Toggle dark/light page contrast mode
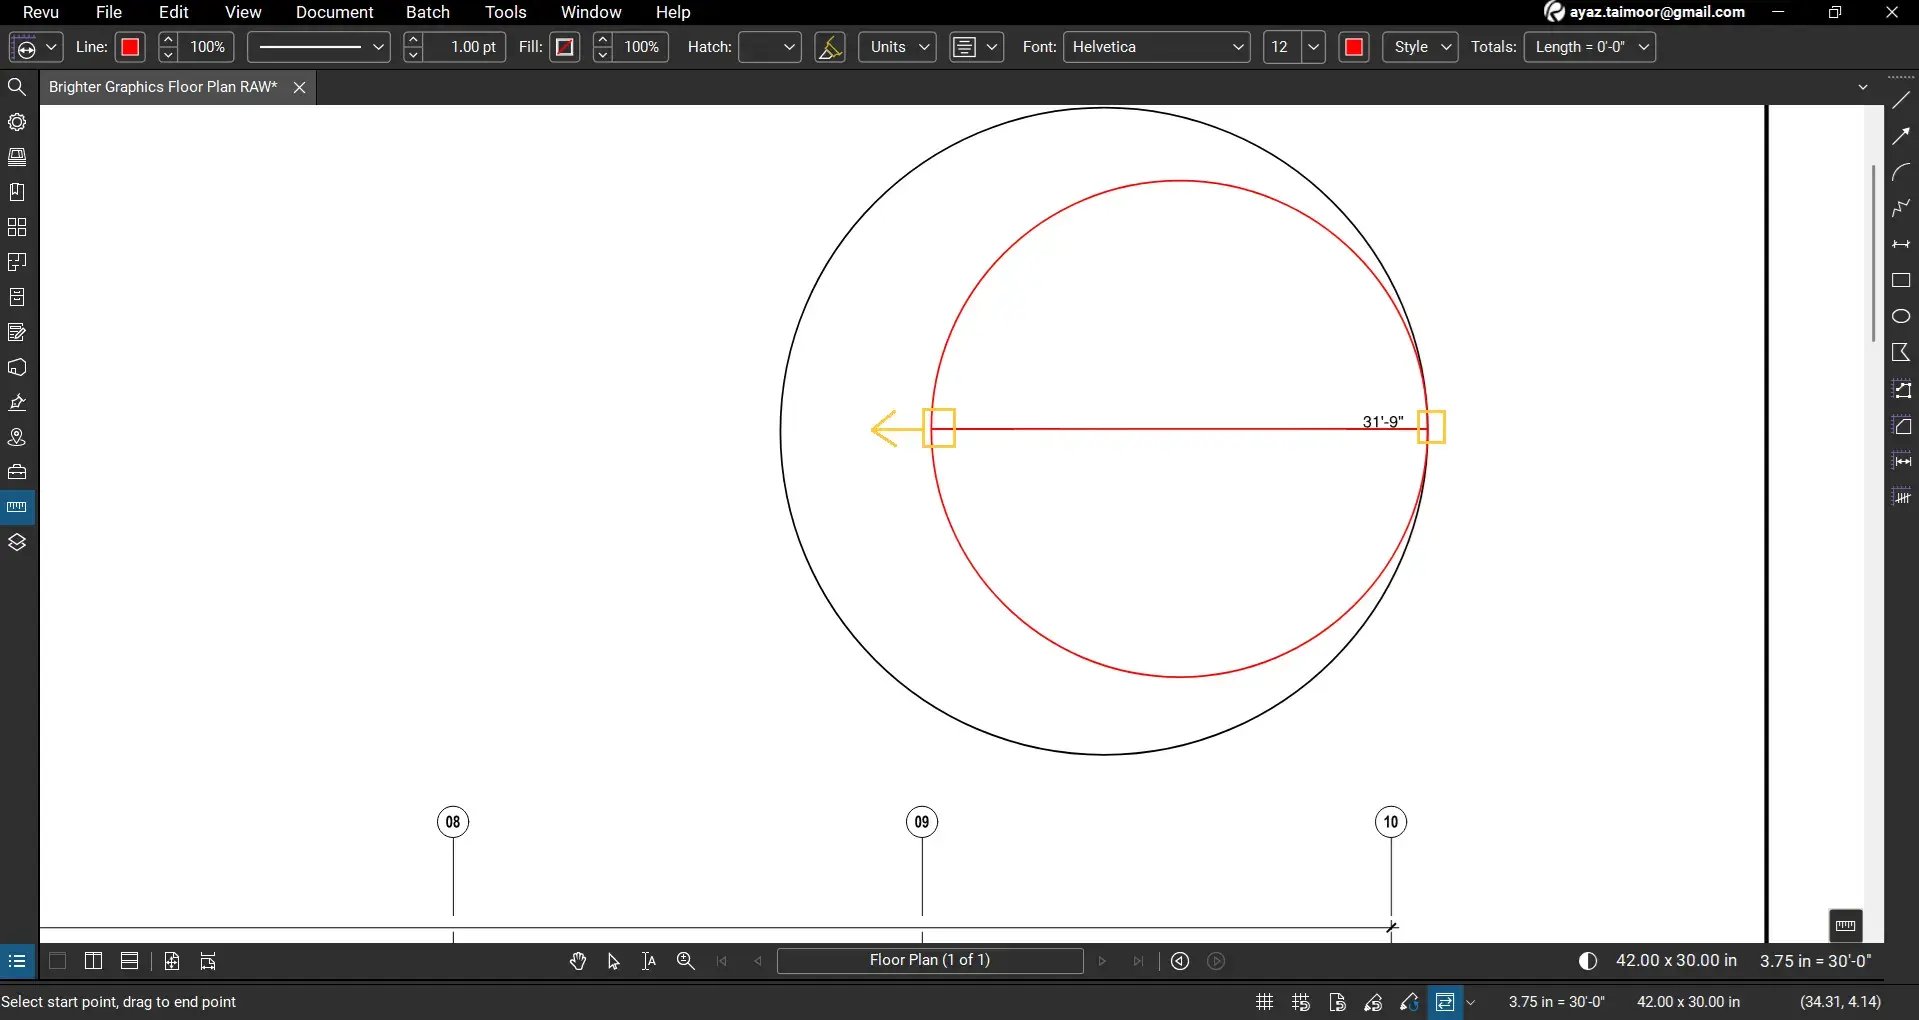The image size is (1919, 1020). 1587,961
